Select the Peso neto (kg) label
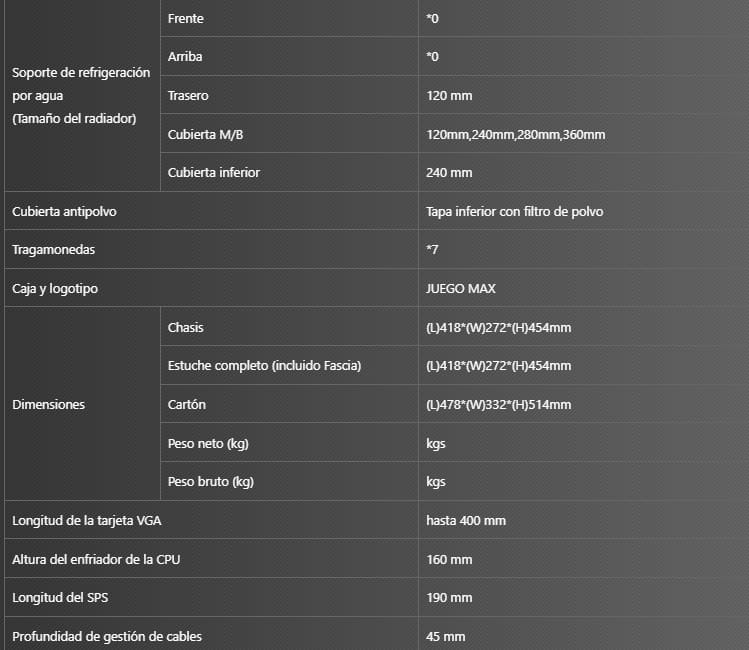749x650 pixels. tap(208, 444)
